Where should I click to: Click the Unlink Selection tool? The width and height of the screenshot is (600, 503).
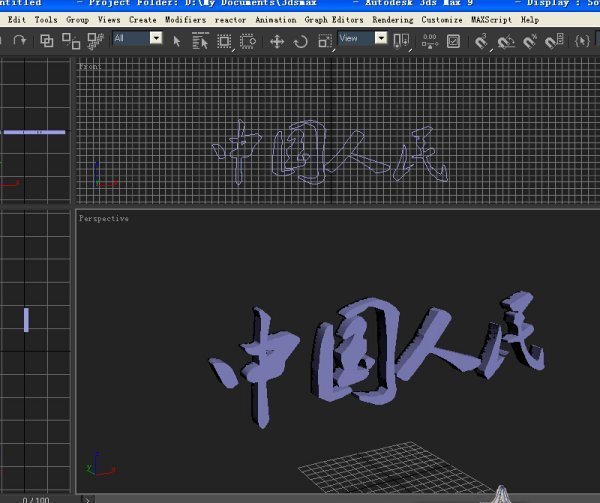tap(71, 41)
